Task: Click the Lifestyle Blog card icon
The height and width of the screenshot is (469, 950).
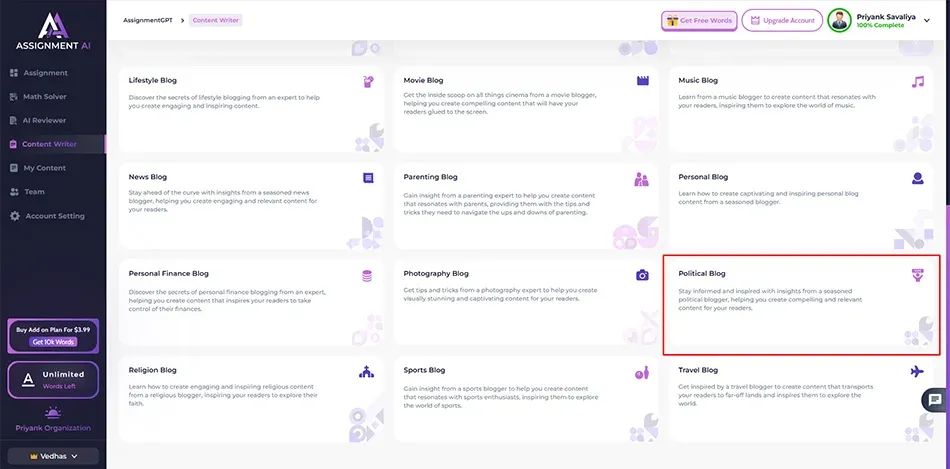Action: pyautogui.click(x=368, y=81)
